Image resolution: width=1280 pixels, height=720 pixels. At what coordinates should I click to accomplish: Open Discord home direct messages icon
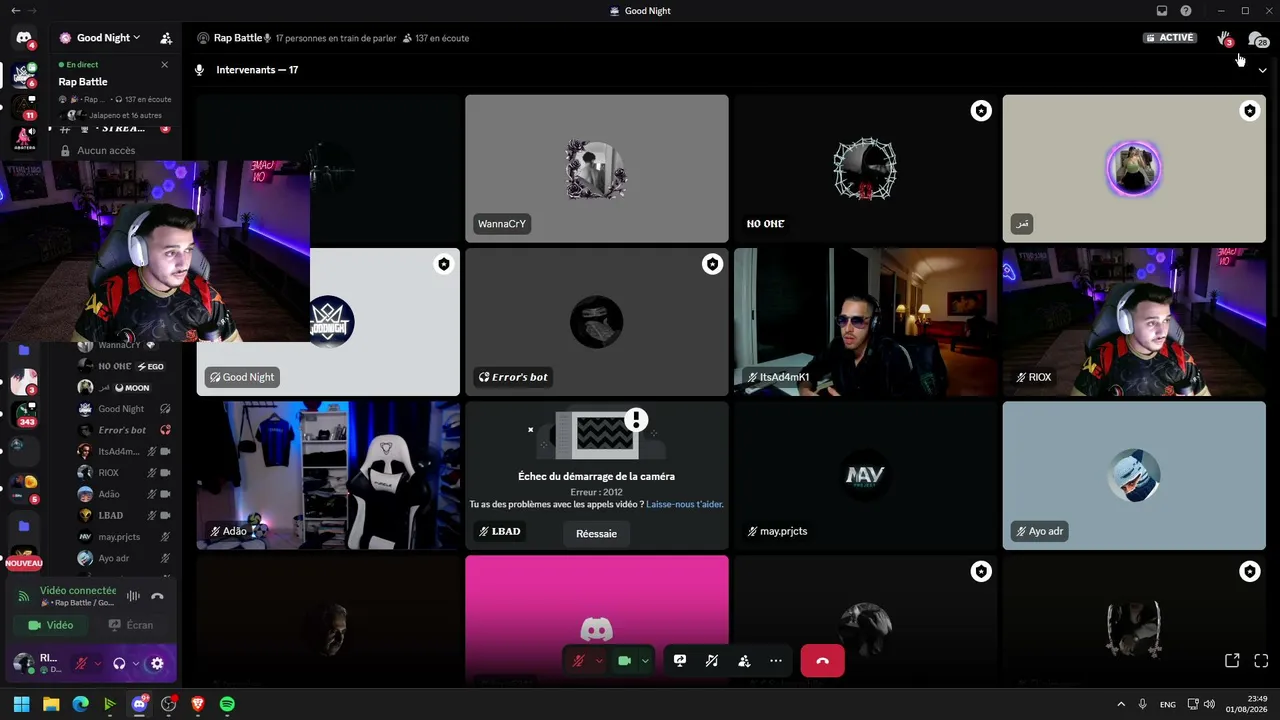[23, 38]
